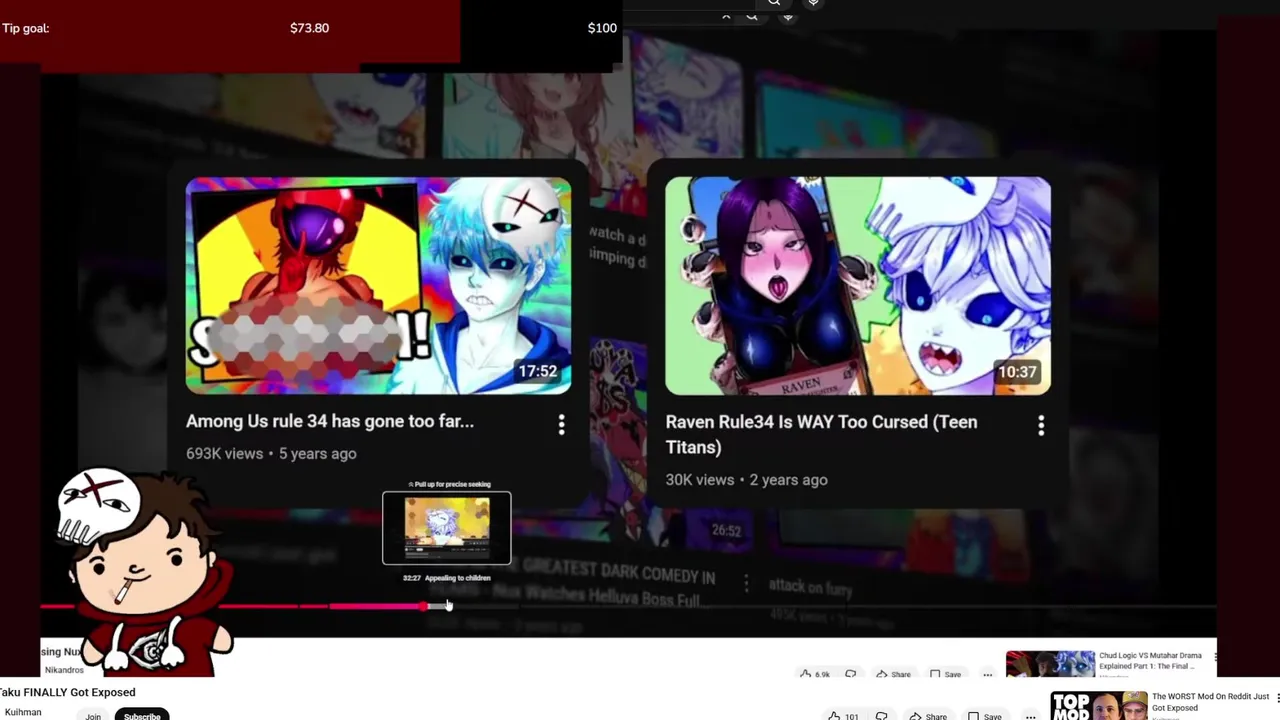Open 'Chud Logic VS Mutahar Drama' recommended video thumbnail

[x=1050, y=664]
